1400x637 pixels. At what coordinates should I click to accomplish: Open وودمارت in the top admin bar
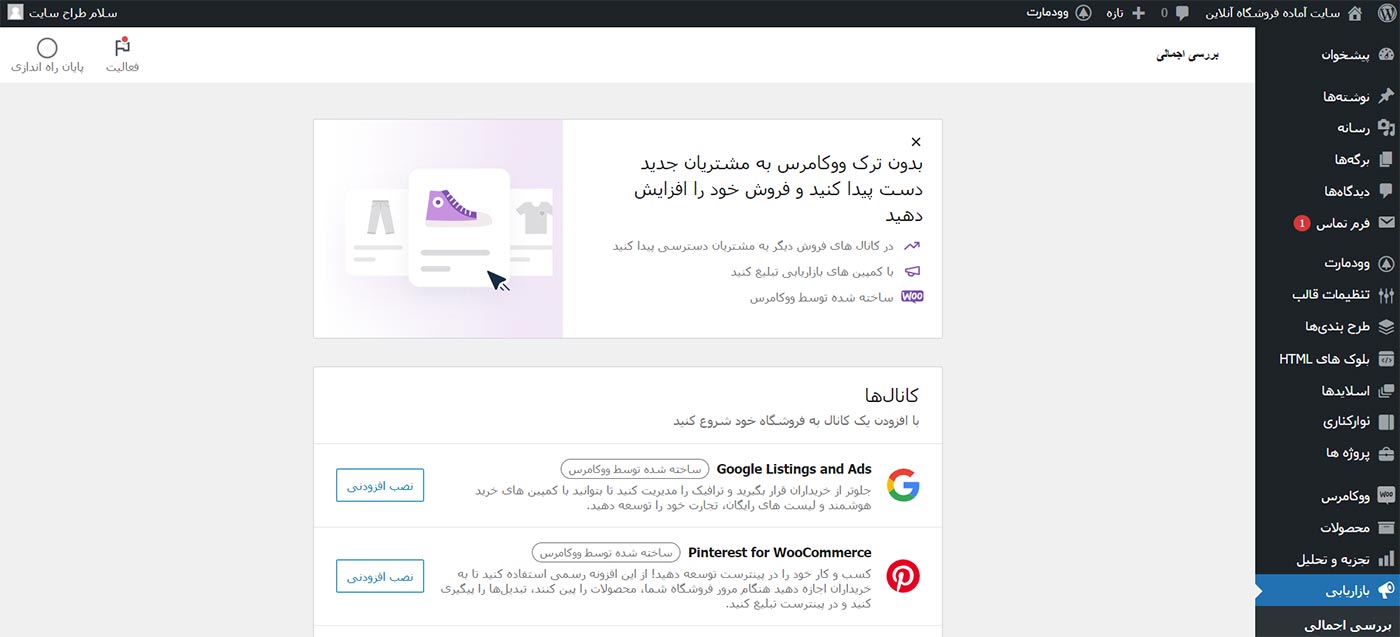(x=1058, y=13)
